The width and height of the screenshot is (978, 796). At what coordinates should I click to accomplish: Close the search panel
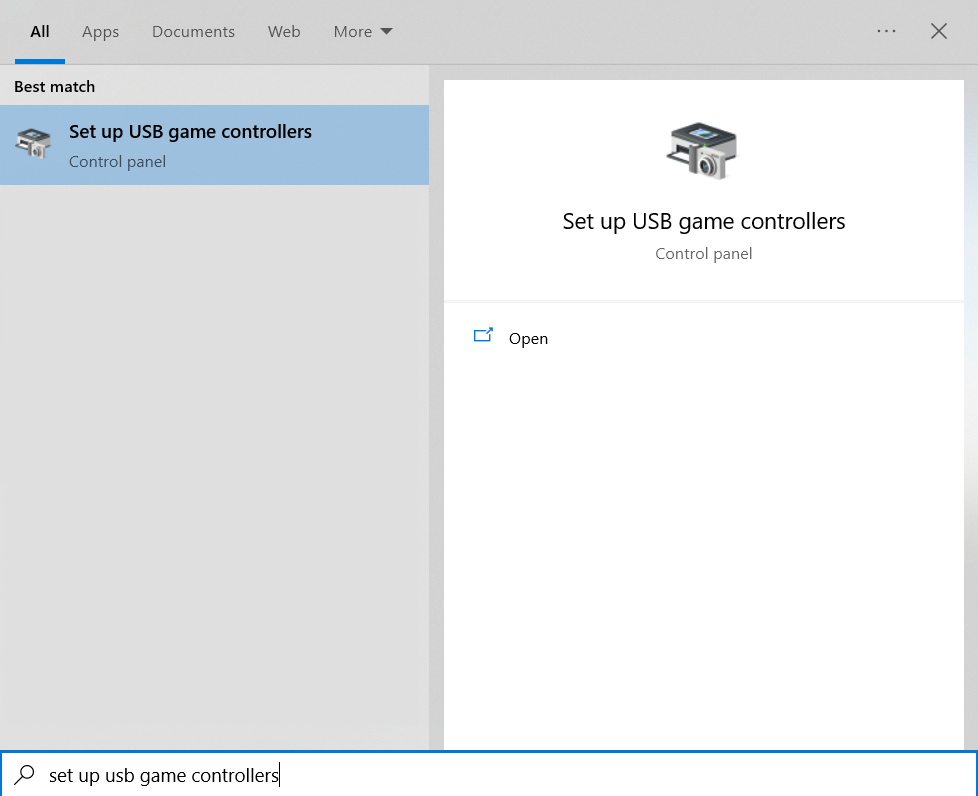pos(939,31)
